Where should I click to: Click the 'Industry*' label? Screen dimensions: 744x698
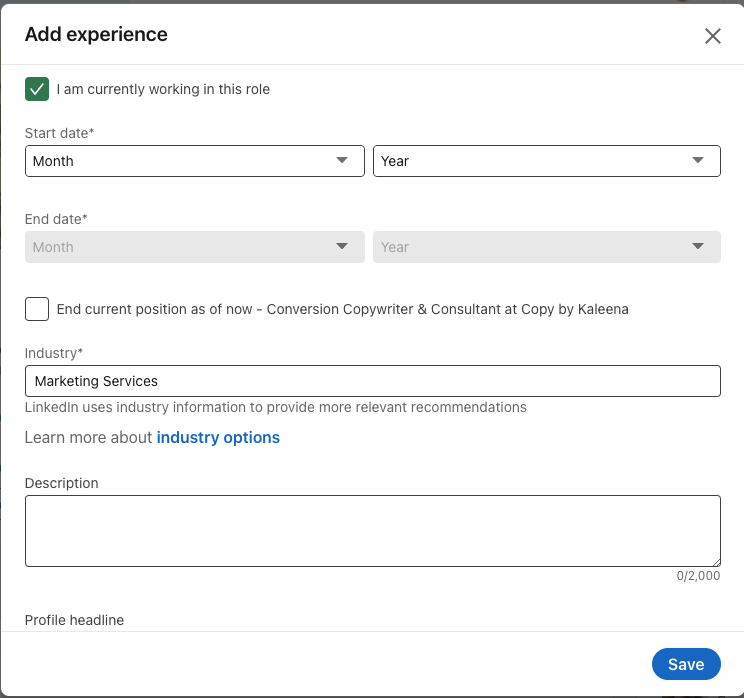(54, 353)
